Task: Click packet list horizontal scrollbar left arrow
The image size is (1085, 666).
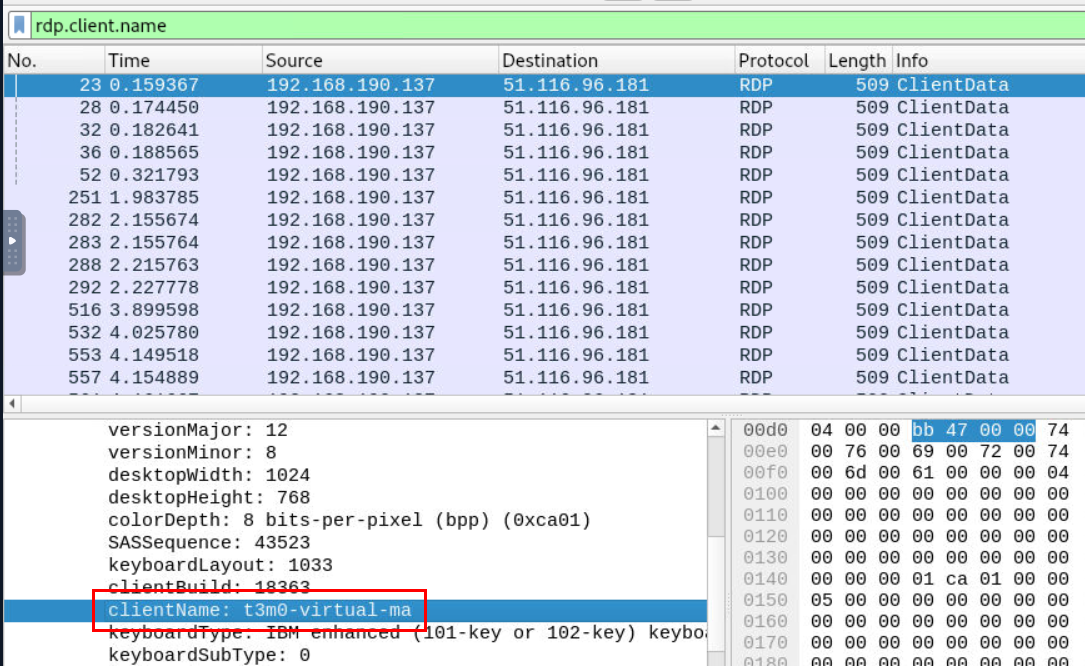Action: click(x=12, y=404)
